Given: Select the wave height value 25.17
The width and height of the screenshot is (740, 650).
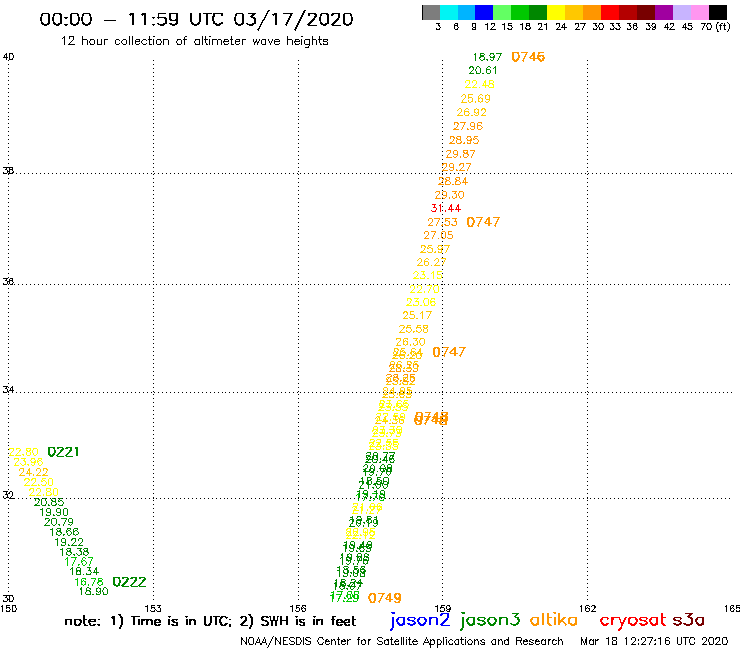Looking at the screenshot, I should pos(417,315).
